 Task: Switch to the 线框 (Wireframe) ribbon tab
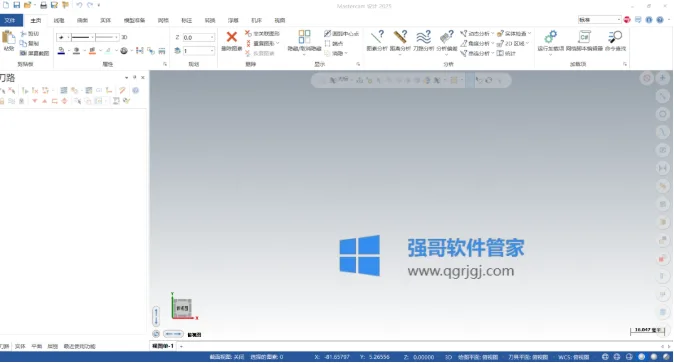coord(59,20)
